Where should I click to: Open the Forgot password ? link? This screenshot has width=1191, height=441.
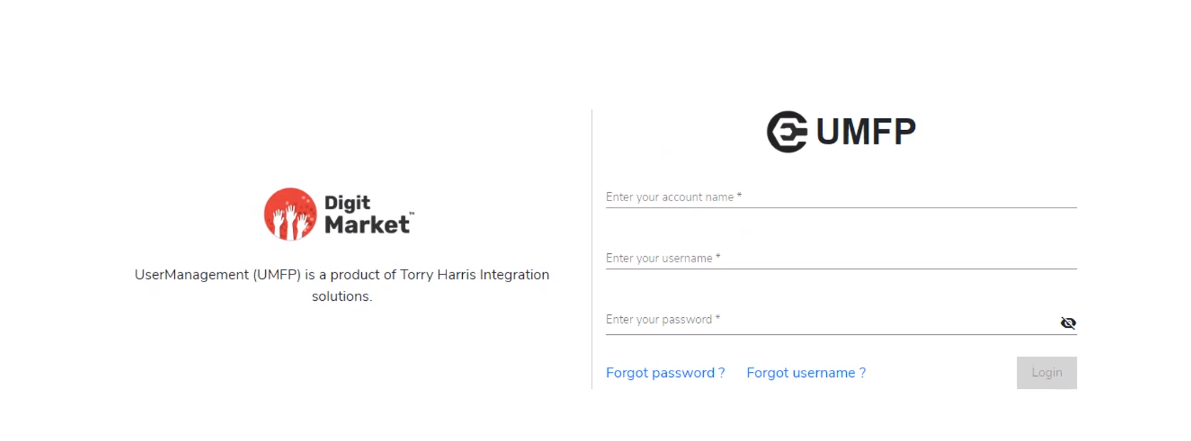(x=665, y=373)
